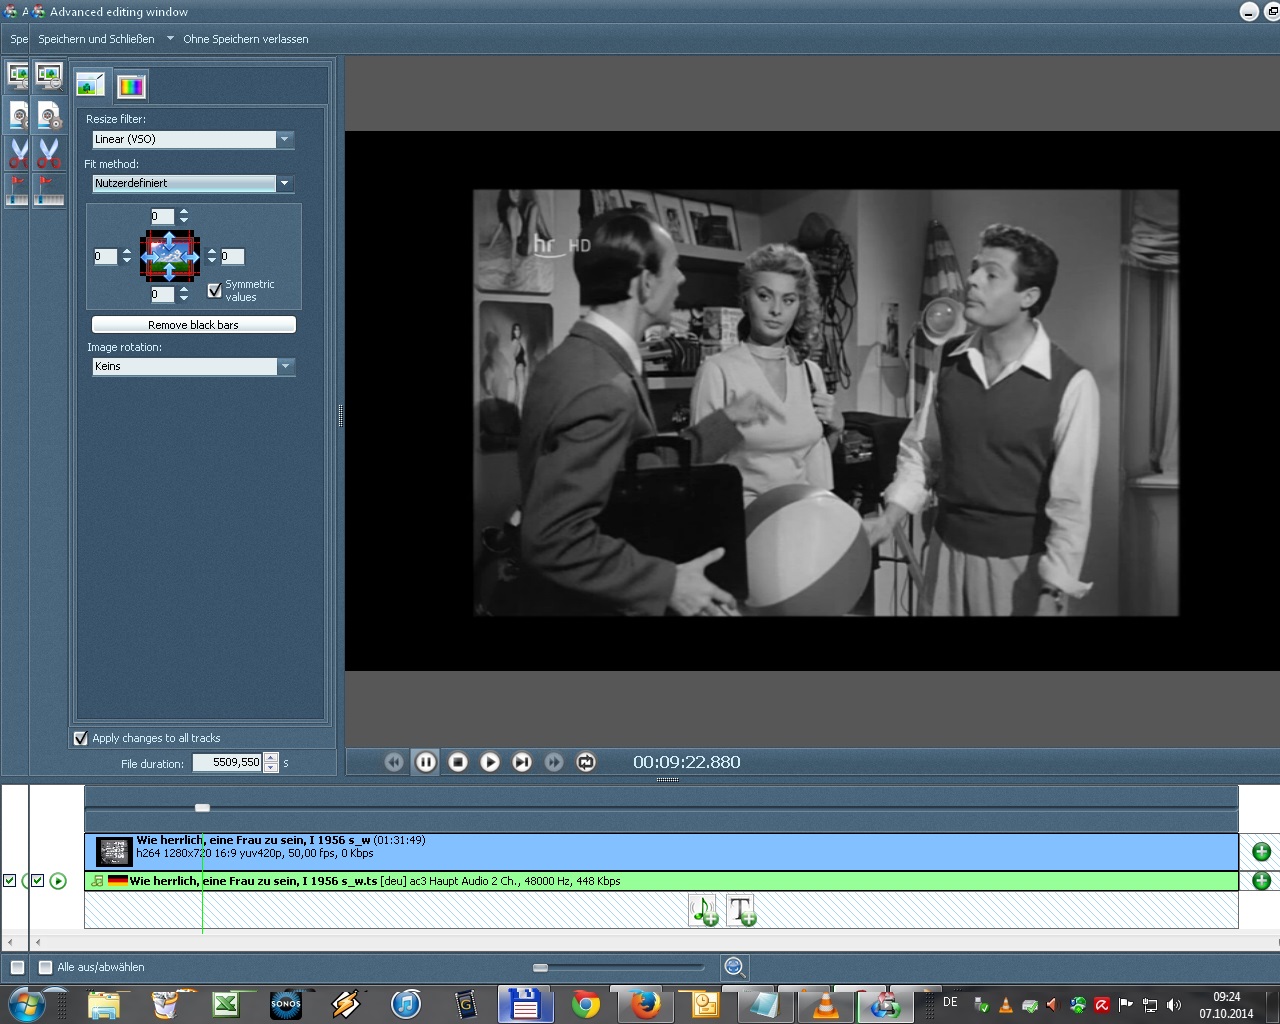This screenshot has height=1024, width=1280.
Task: Click the right-column file settings gear icon
Action: click(x=49, y=115)
